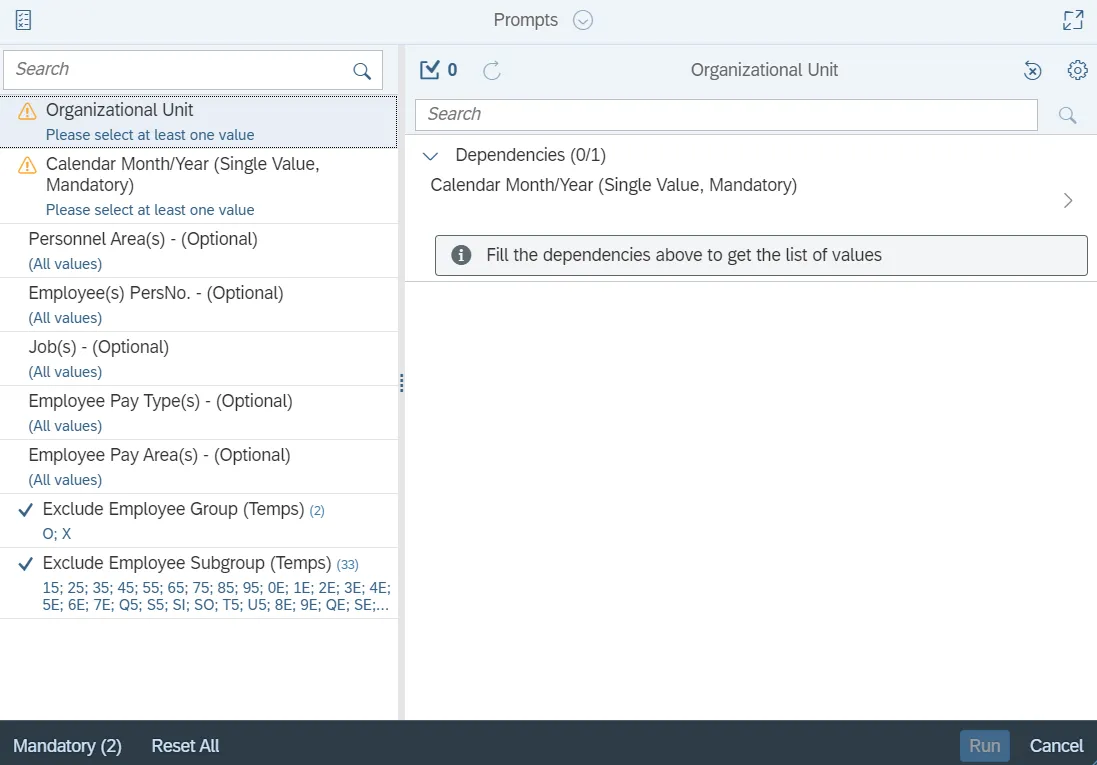Viewport: 1097px width, 765px height.
Task: Click Exclude Employee Group (Temps) checkmark
Action: coord(27,510)
